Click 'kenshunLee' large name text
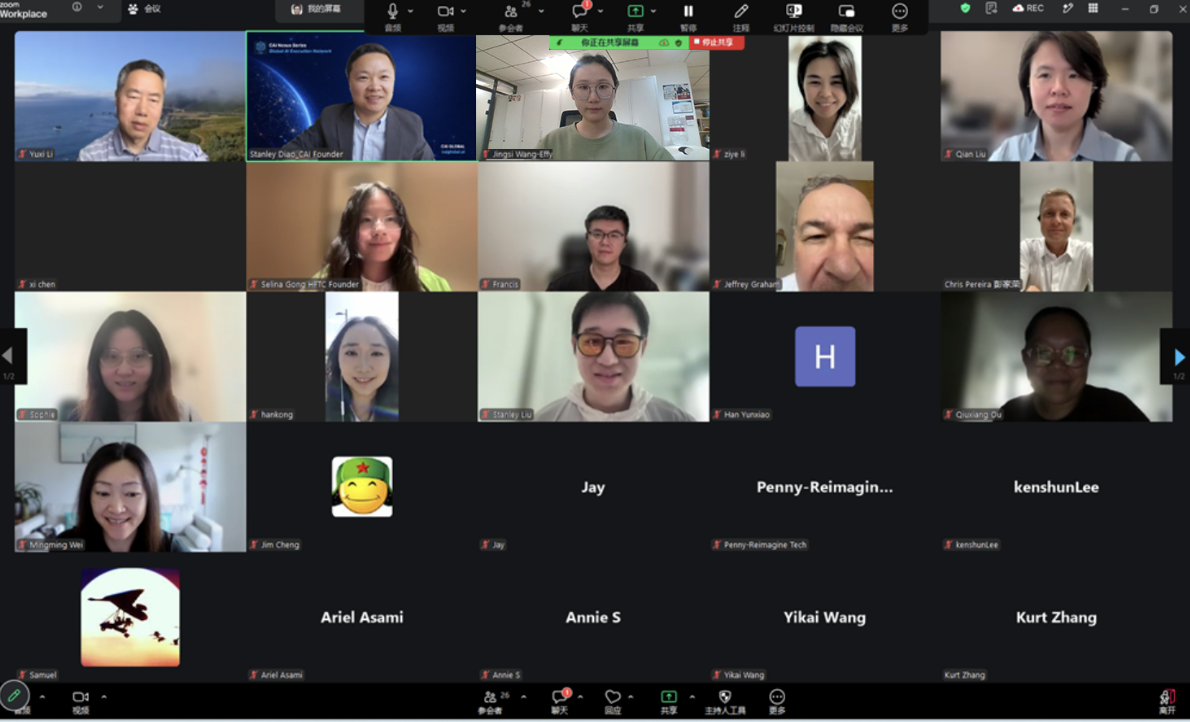The image size is (1190, 722). (1056, 487)
